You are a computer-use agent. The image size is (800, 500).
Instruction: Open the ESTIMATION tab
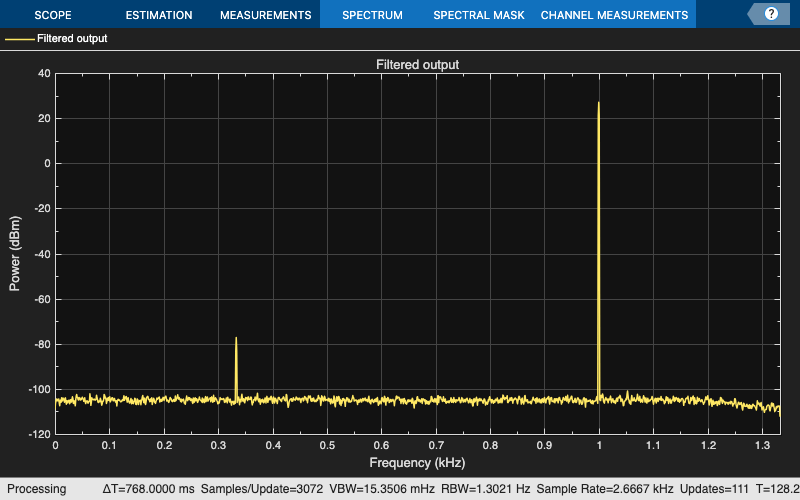click(x=159, y=15)
